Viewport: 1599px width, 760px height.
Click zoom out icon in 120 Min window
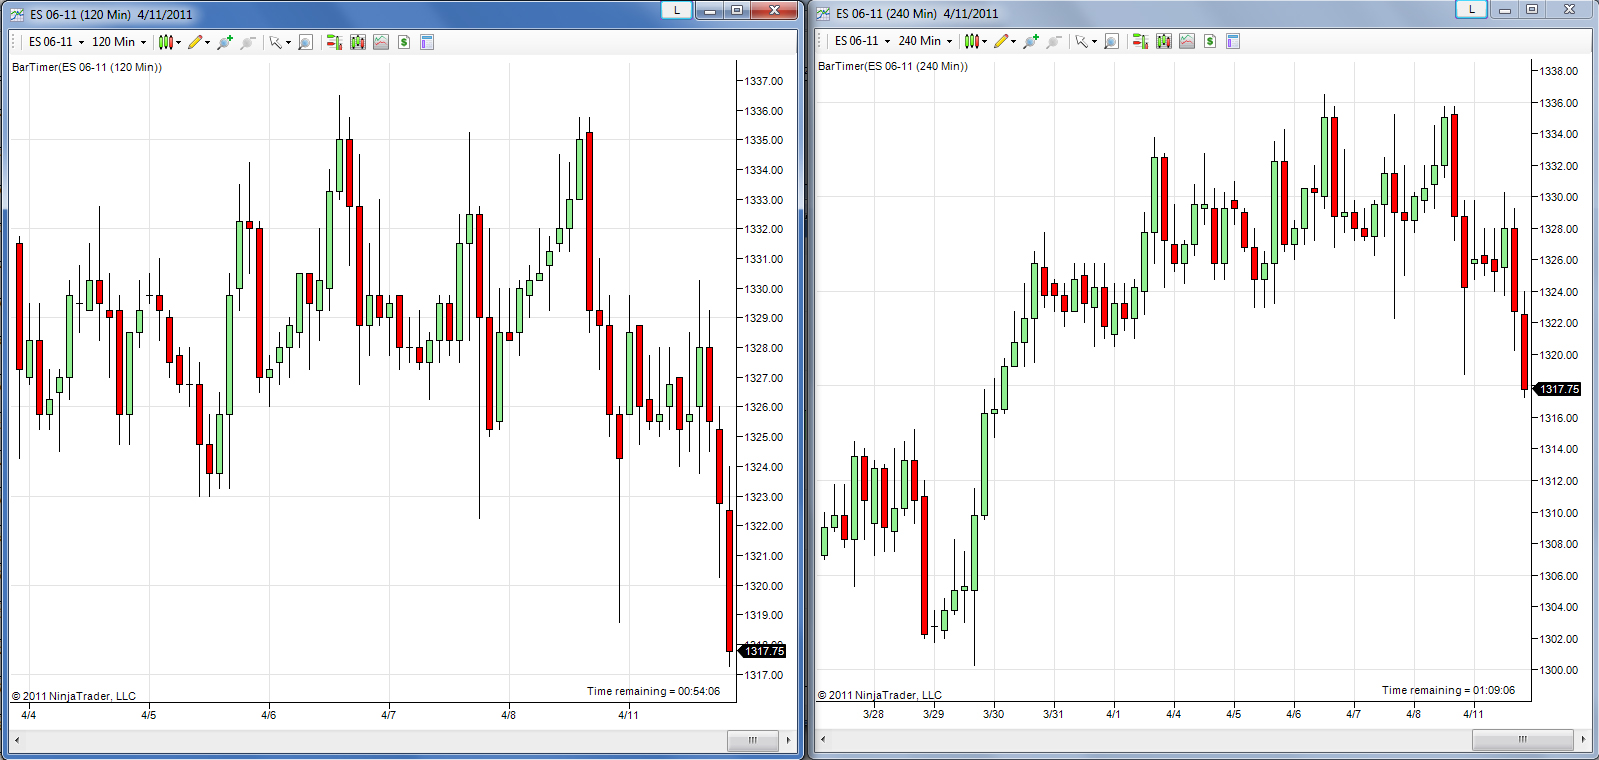pos(248,42)
